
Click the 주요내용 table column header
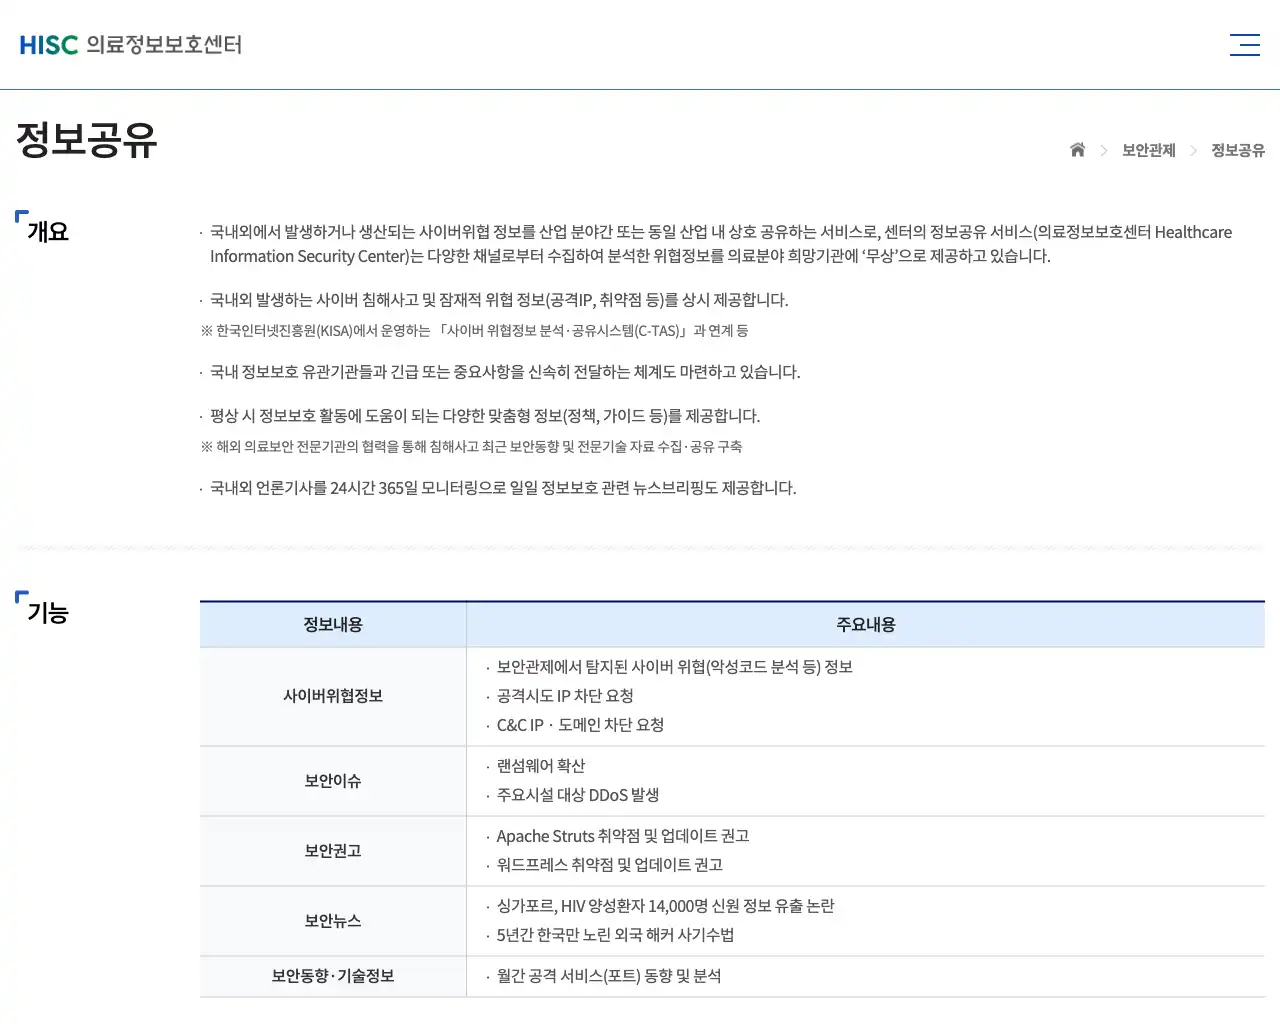point(866,624)
